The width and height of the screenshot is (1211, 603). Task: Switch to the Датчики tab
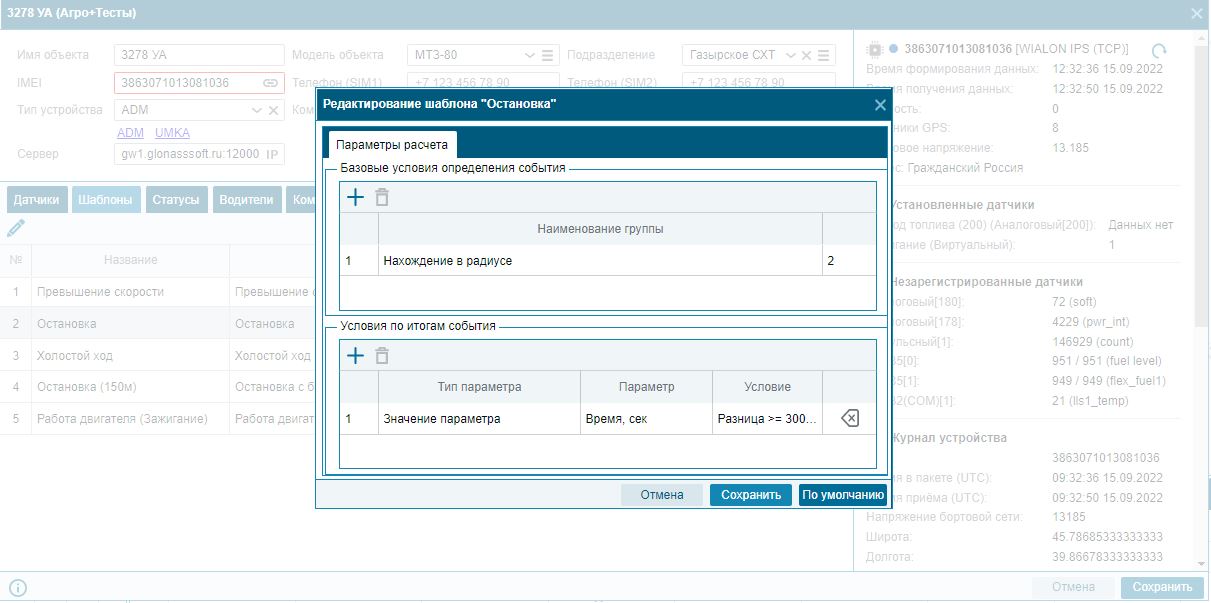click(x=37, y=199)
